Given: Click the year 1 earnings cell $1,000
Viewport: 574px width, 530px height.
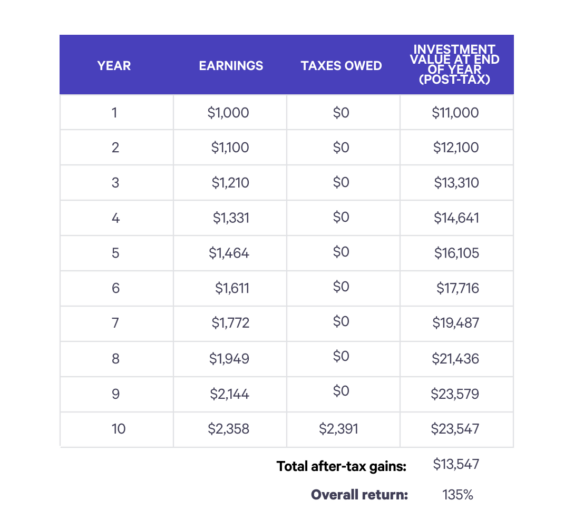Looking at the screenshot, I should click(x=228, y=113).
